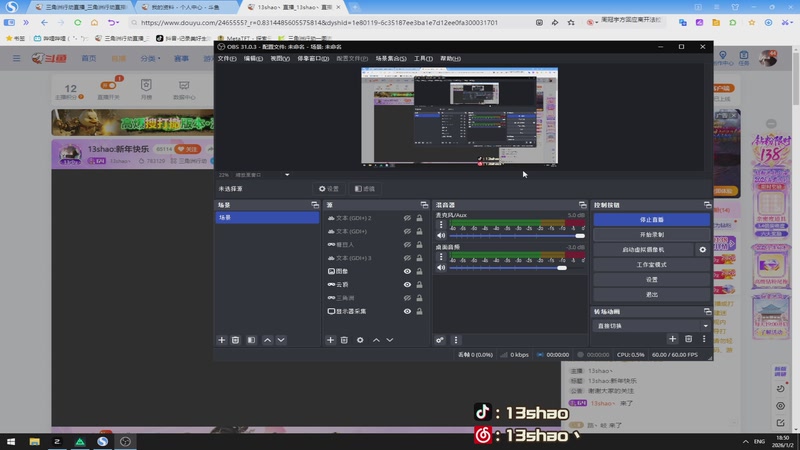Open virtual camera settings gear
The width and height of the screenshot is (800, 450).
[x=703, y=249]
